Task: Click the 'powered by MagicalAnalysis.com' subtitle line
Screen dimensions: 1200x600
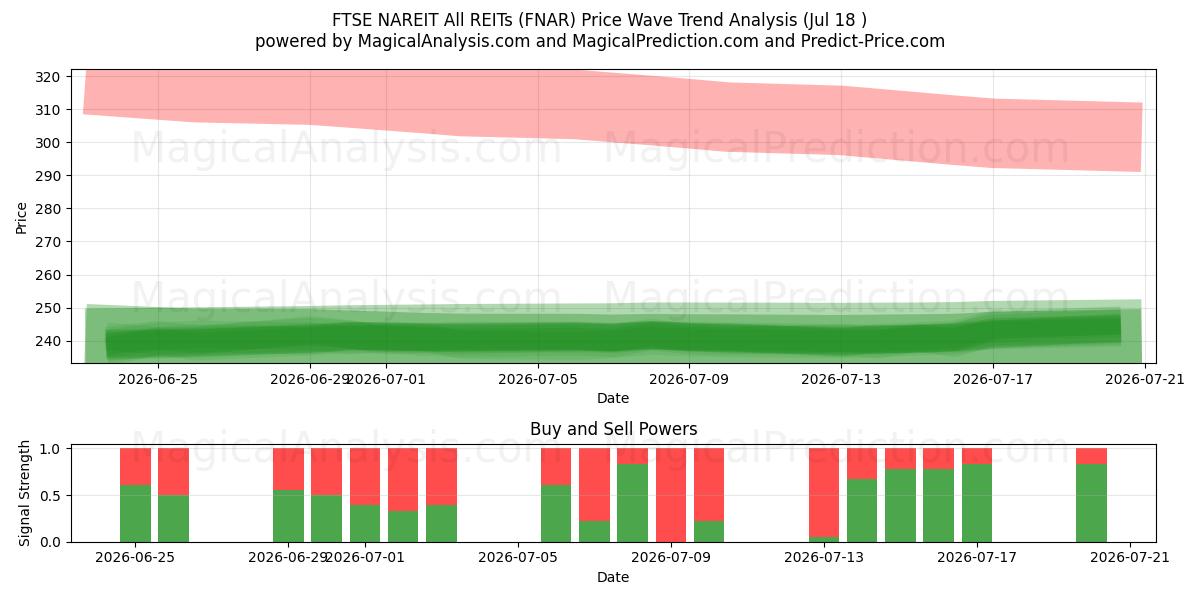Action: [600, 41]
